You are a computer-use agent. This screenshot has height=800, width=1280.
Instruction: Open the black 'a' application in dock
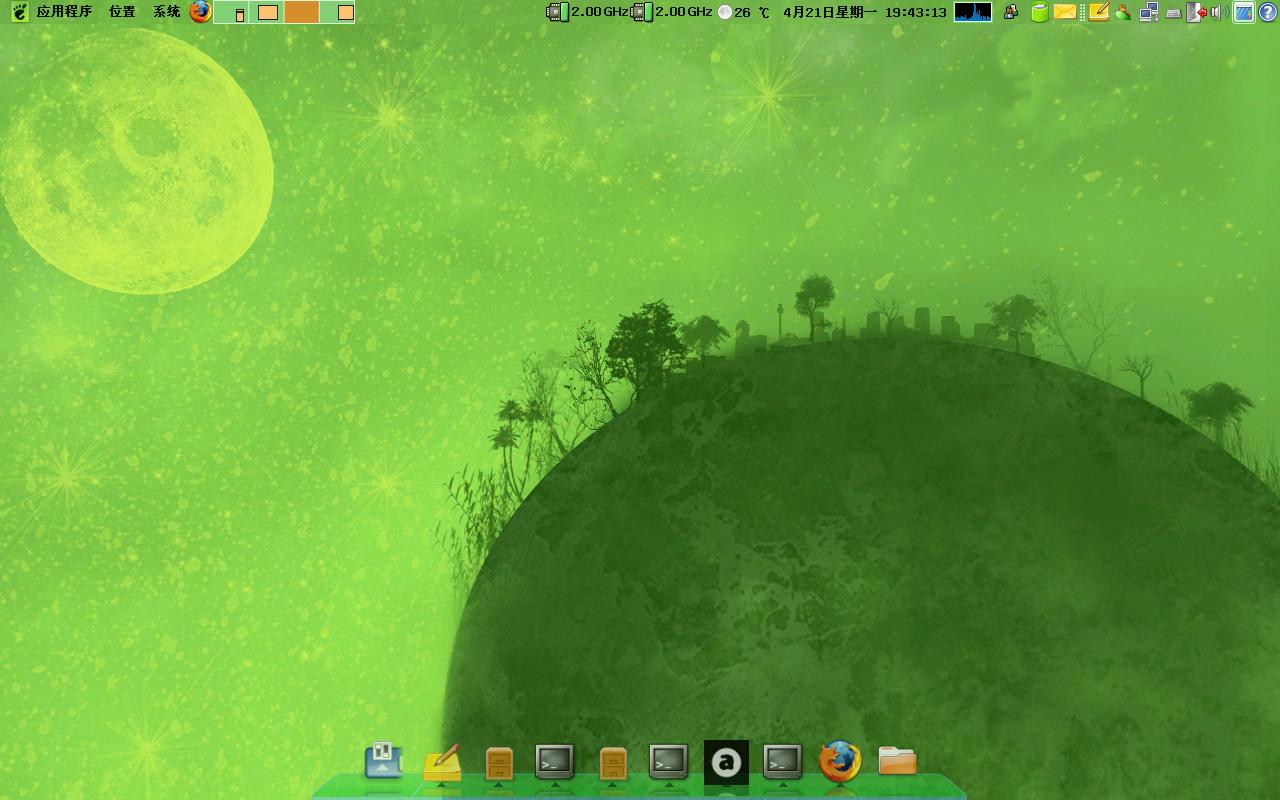coord(726,763)
